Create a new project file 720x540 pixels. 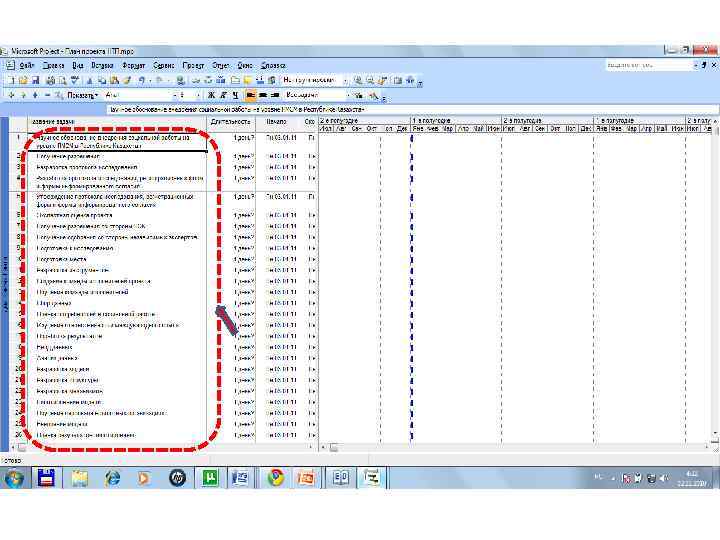(x=11, y=80)
